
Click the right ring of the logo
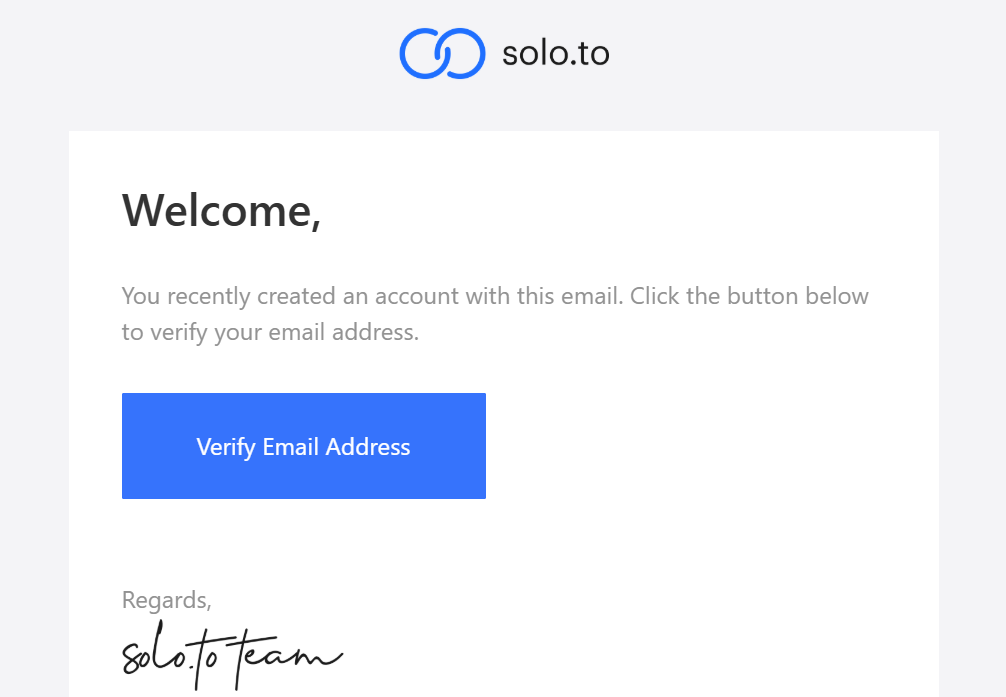point(462,52)
